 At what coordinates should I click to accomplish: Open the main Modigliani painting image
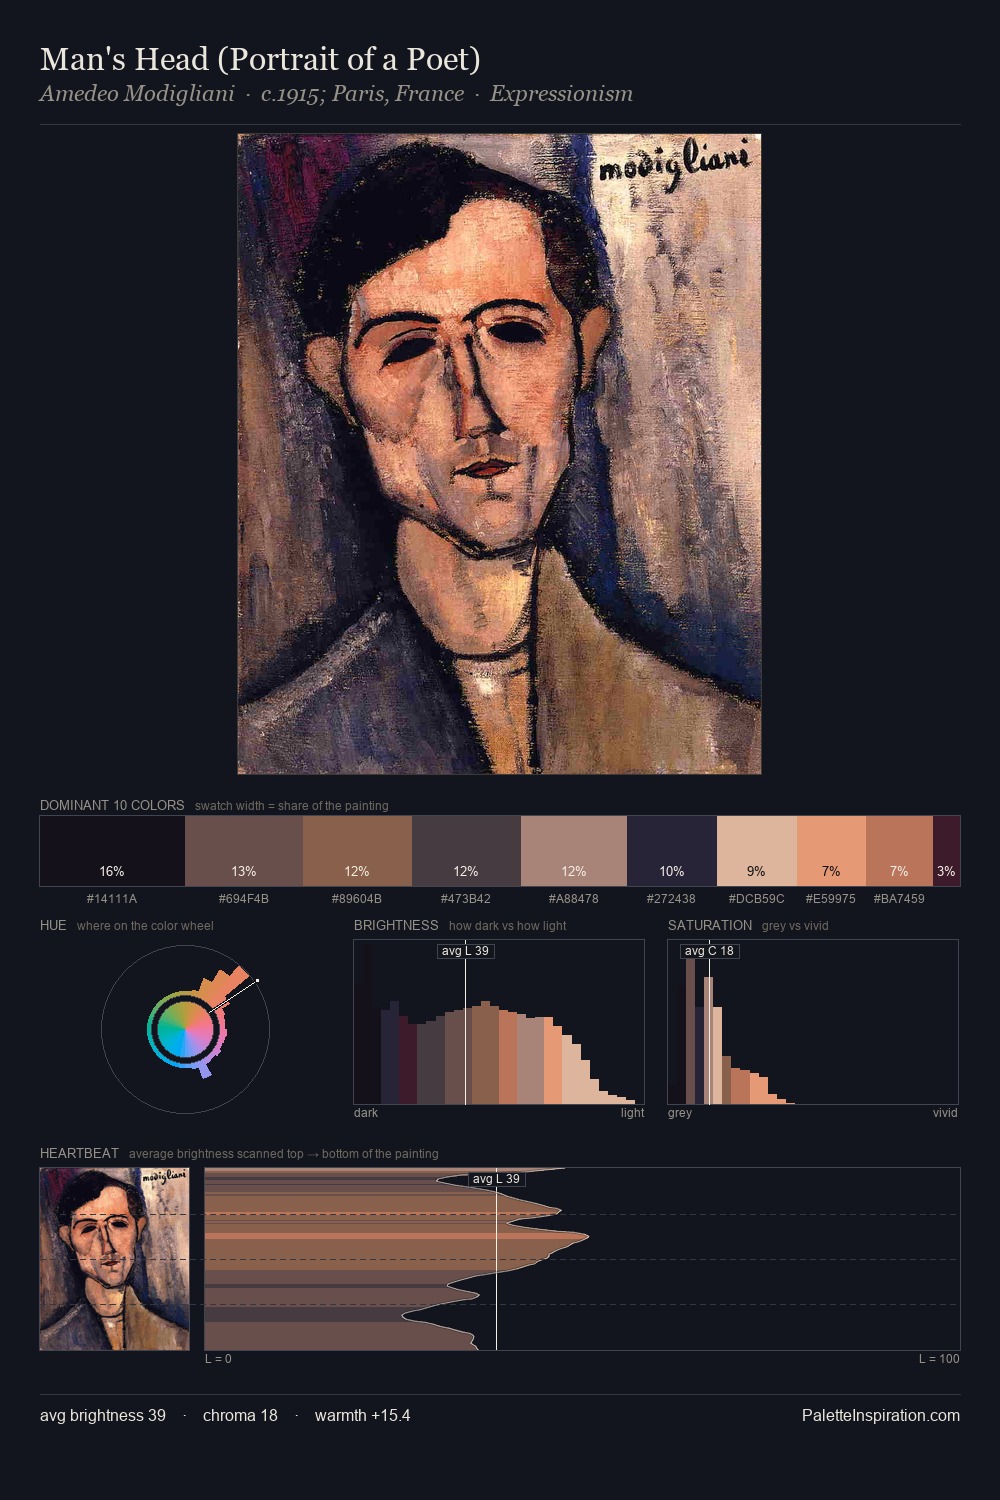[x=499, y=454]
